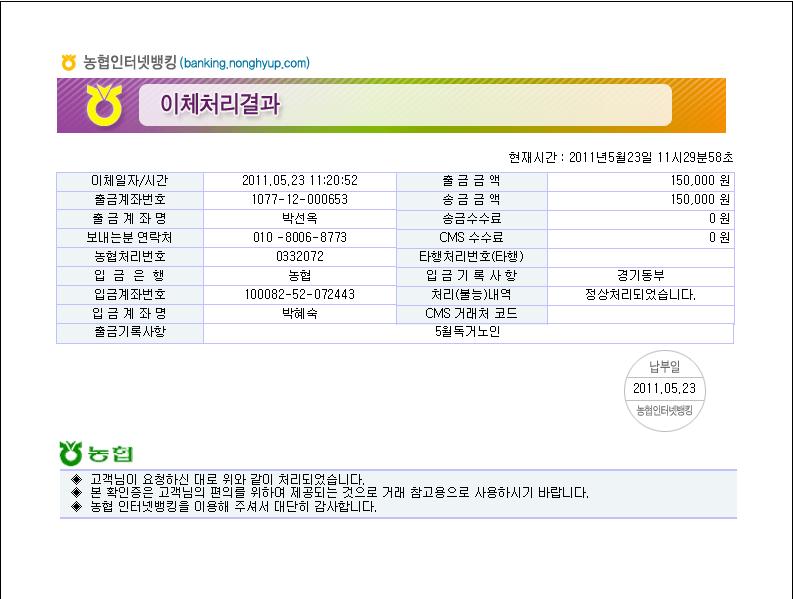Select the 출 금 금 액 label
Screen dimensions: 793x599
(x=471, y=181)
